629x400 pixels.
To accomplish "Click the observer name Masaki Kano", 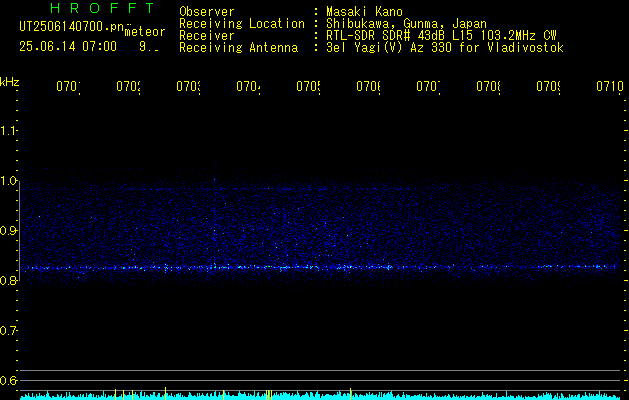I will tap(365, 12).
